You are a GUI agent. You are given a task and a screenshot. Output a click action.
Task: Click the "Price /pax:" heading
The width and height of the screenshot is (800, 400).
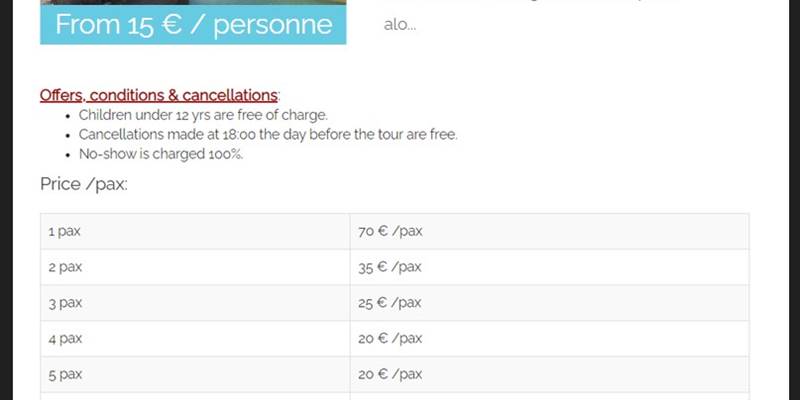(84, 184)
